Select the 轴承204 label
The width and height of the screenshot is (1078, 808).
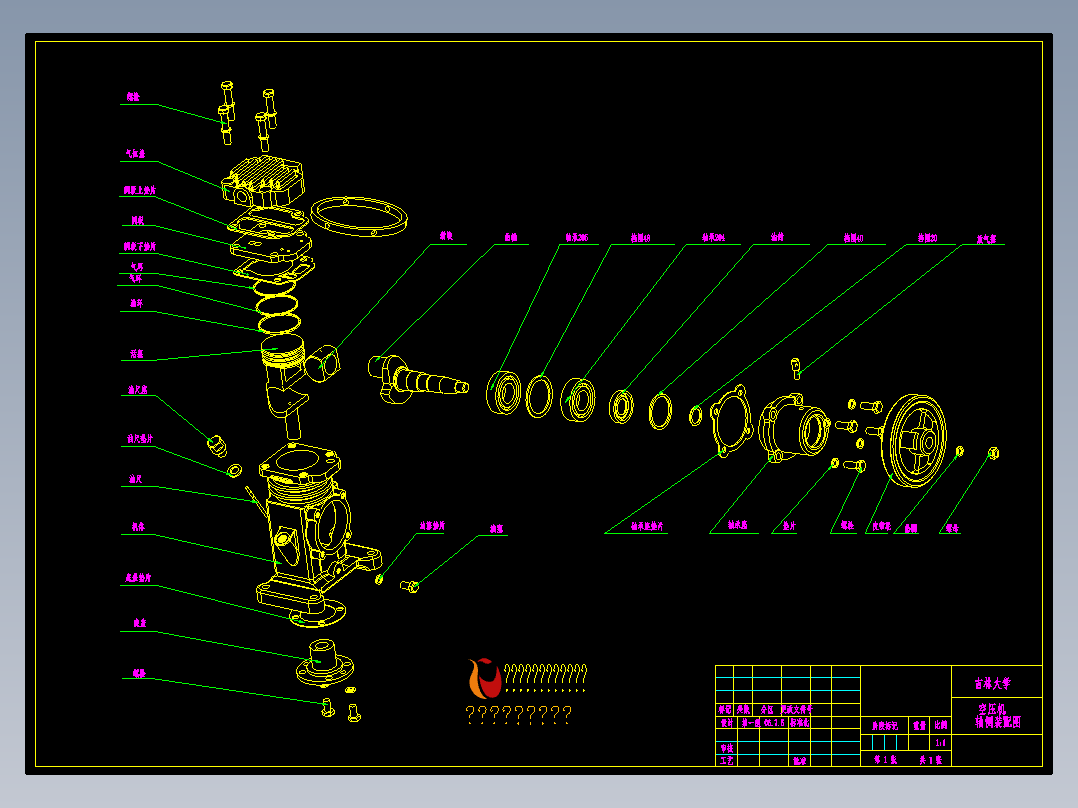click(713, 237)
